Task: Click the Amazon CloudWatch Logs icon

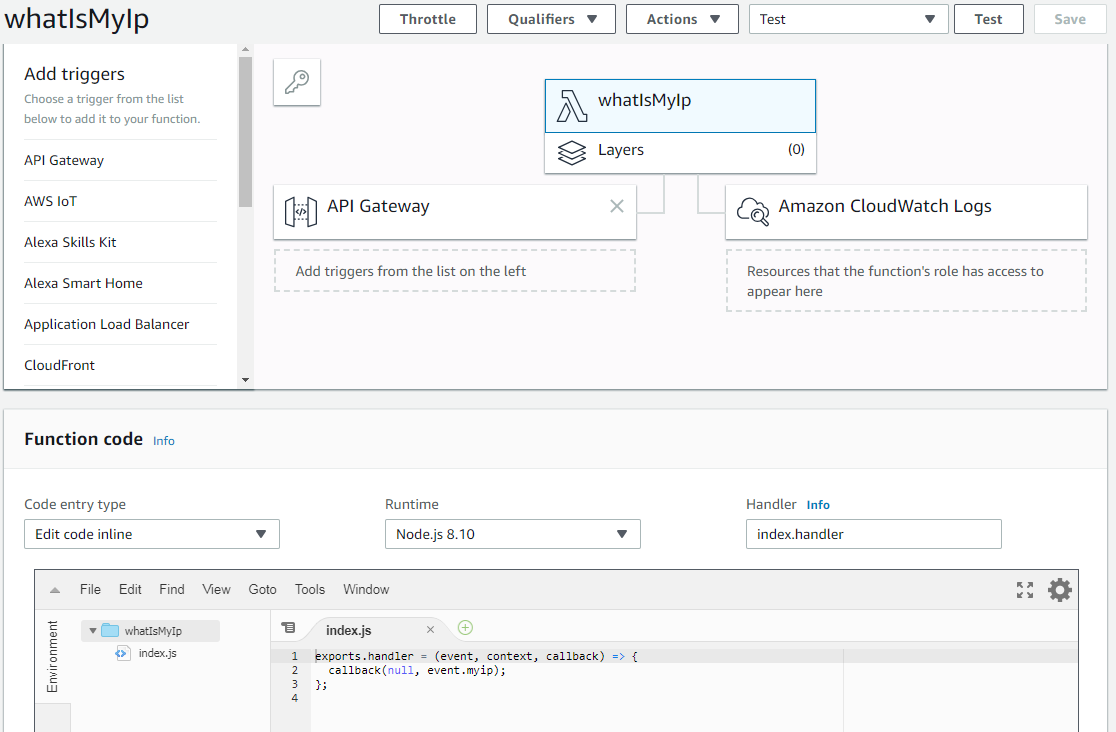Action: 752,211
